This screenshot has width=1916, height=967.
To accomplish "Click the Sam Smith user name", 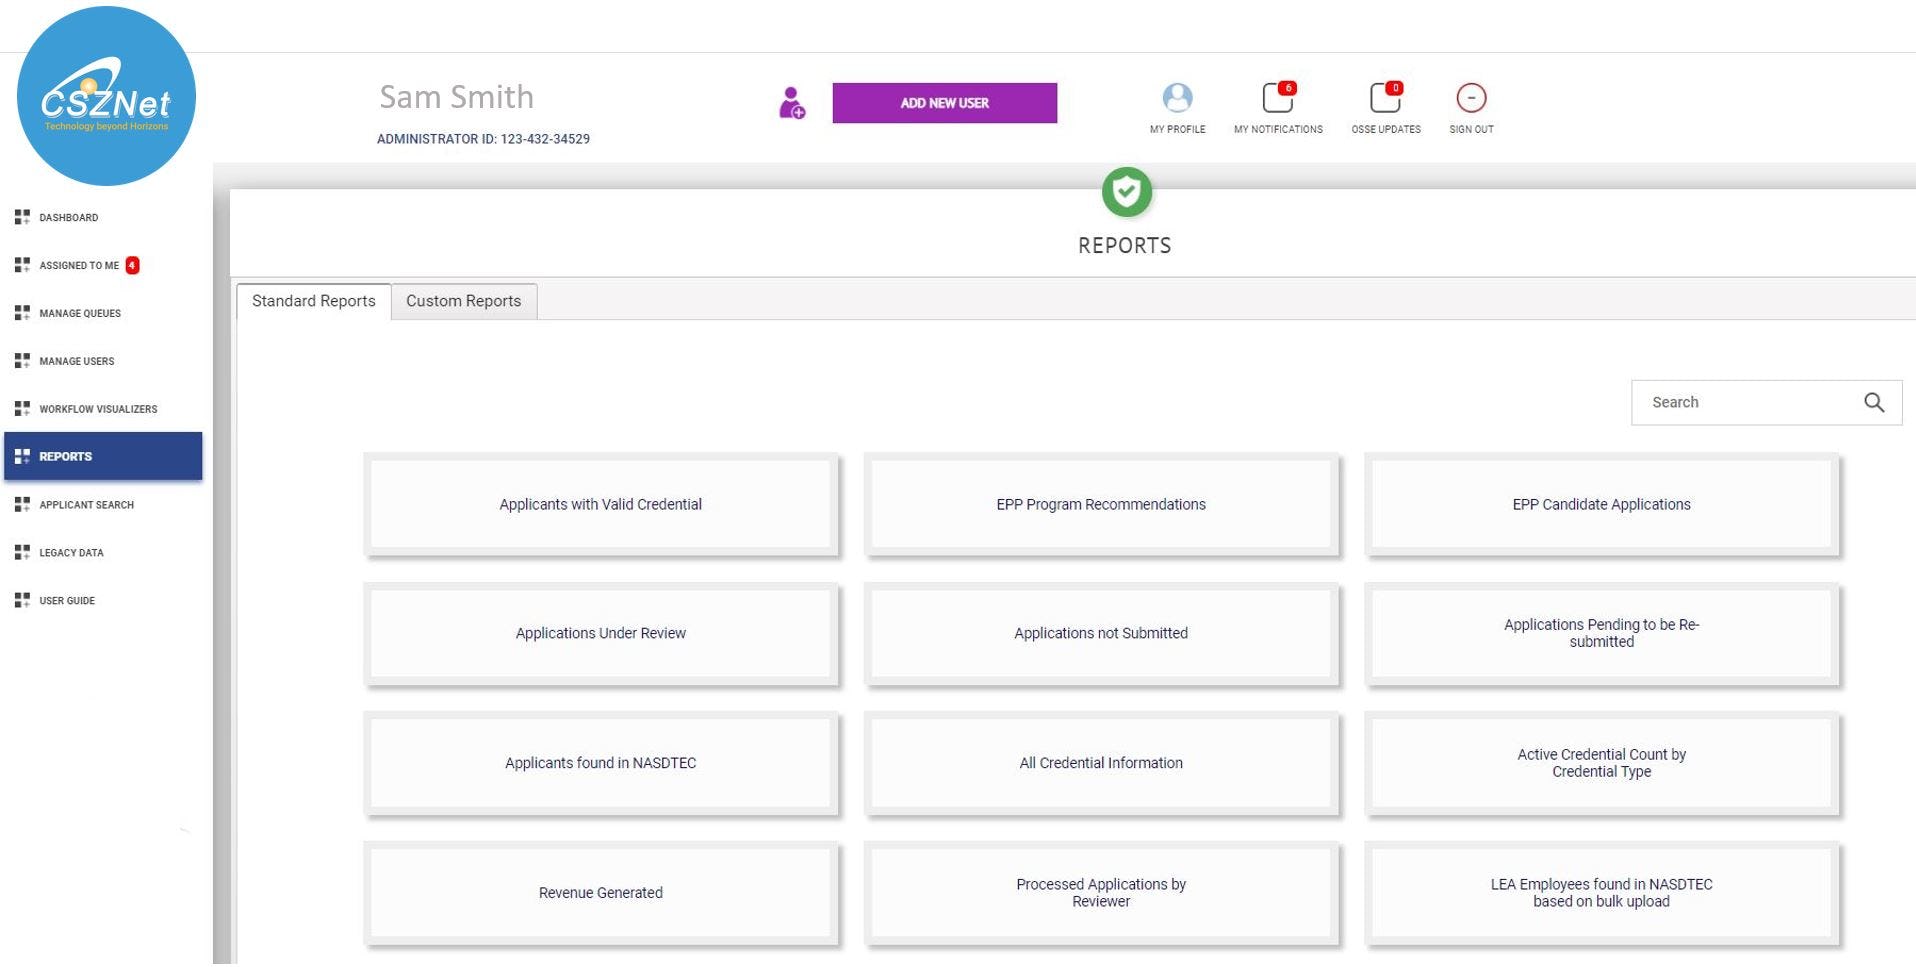I will pyautogui.click(x=456, y=97).
